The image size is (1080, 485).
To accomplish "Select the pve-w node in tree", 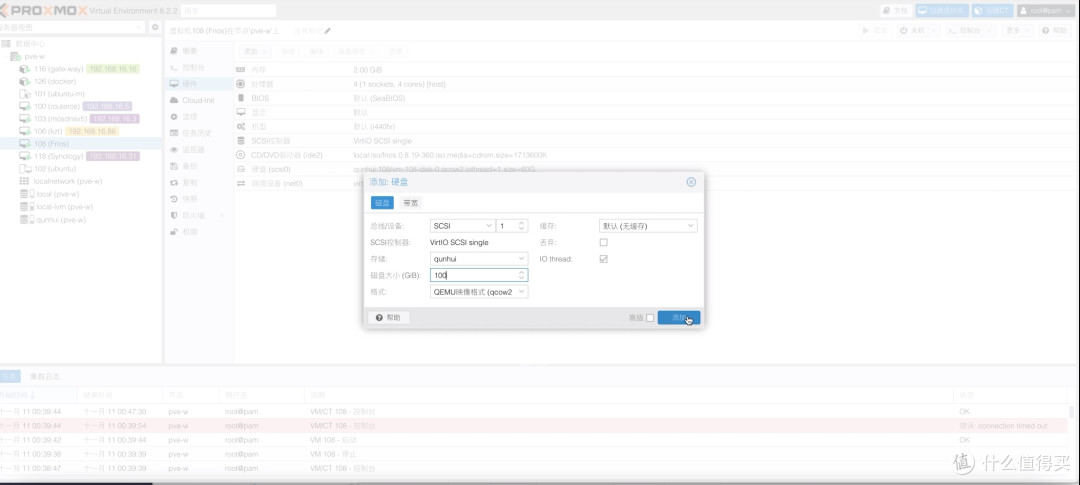I will tap(34, 56).
